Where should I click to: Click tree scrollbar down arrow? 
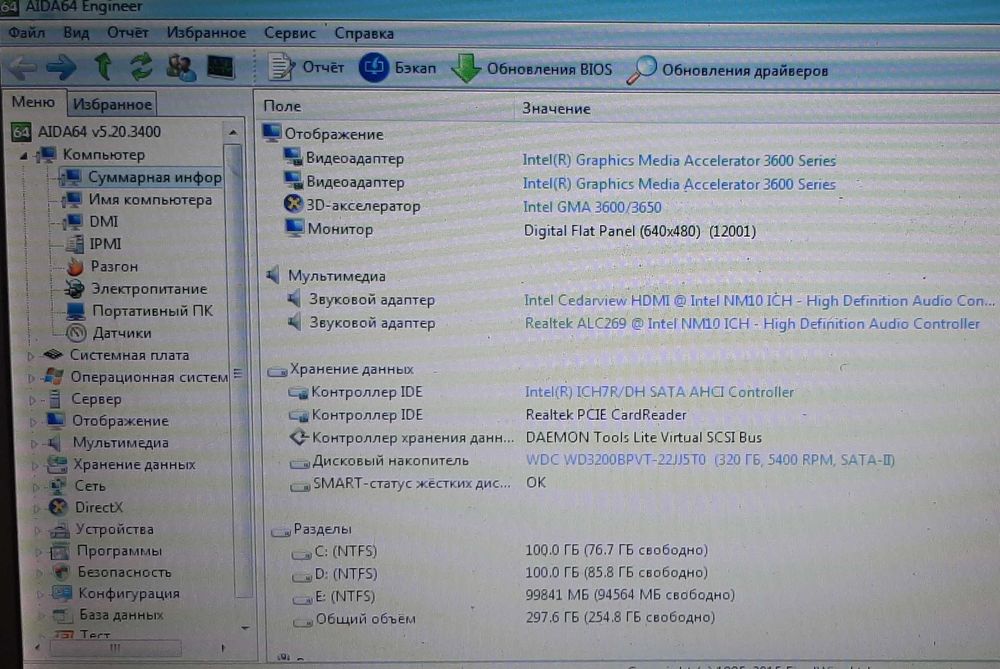point(245,628)
